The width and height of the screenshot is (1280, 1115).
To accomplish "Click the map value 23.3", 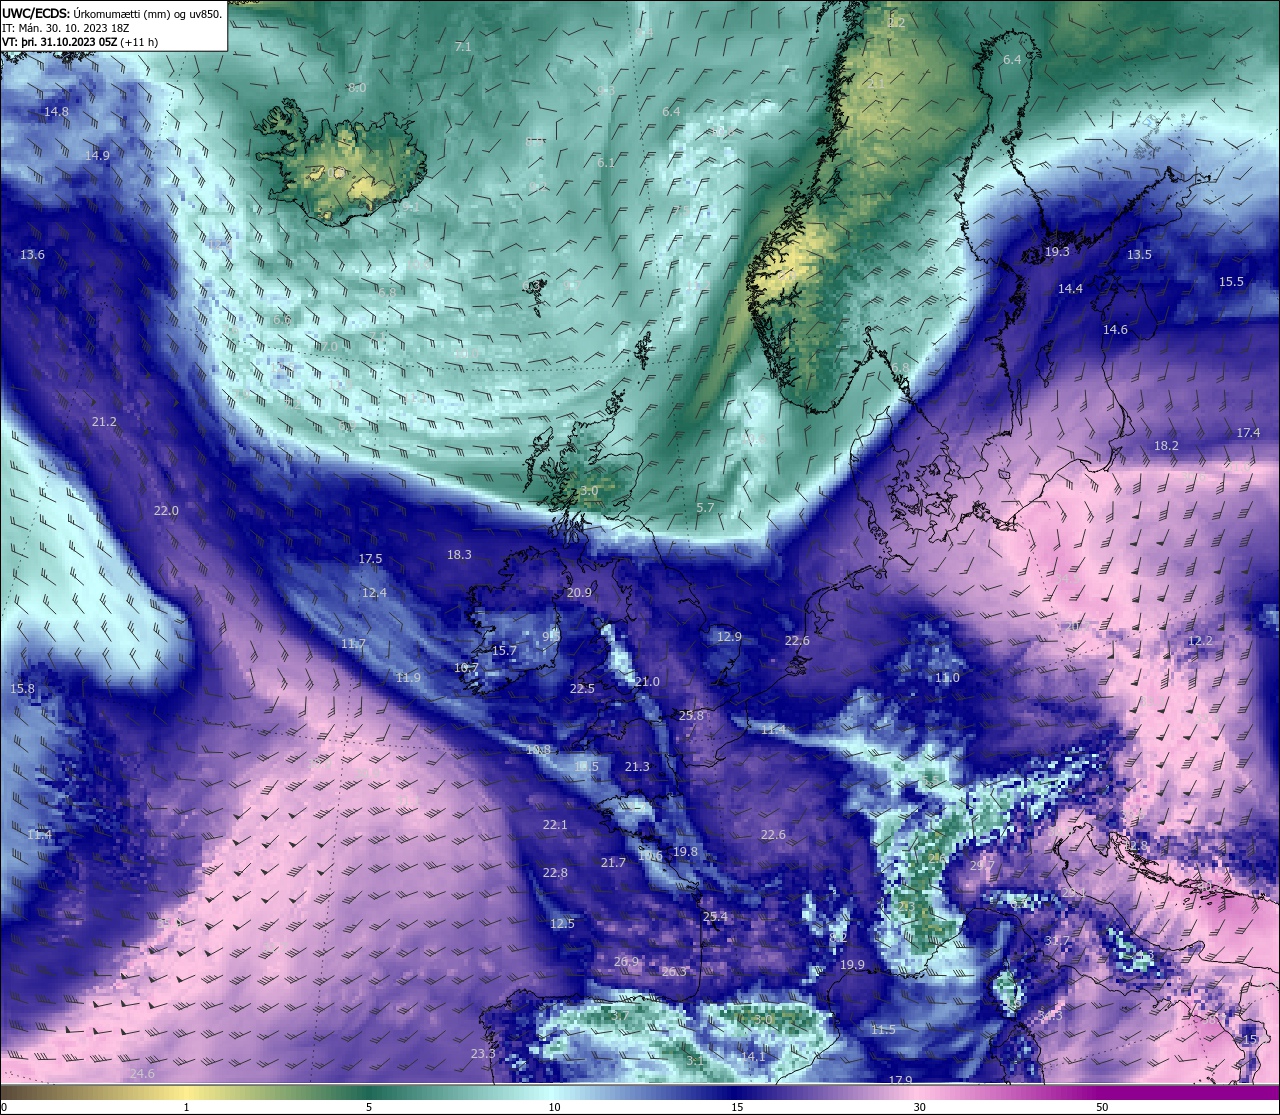I will point(483,1054).
